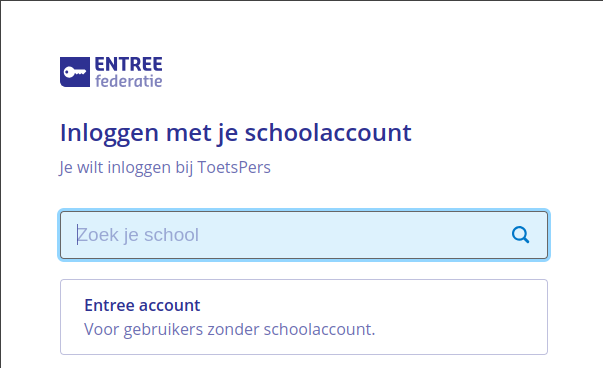Place the cursor in the school search box
This screenshot has height=368, width=603.
[x=304, y=235]
